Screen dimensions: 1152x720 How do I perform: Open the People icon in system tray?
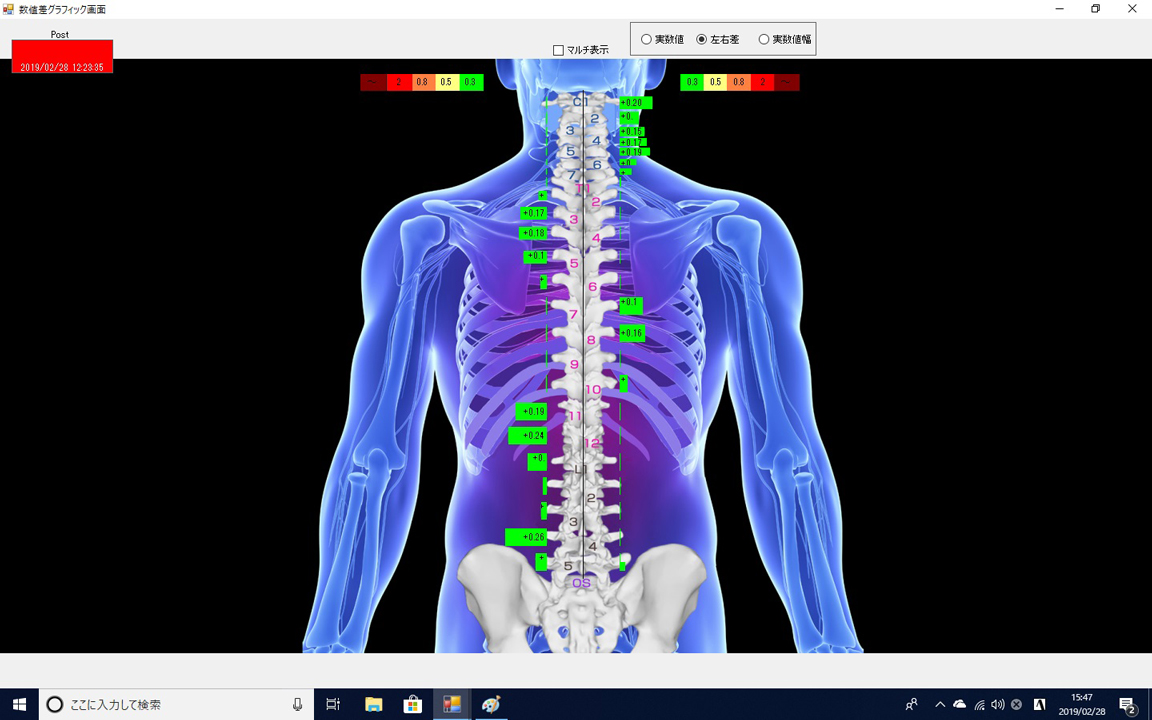pos(912,705)
